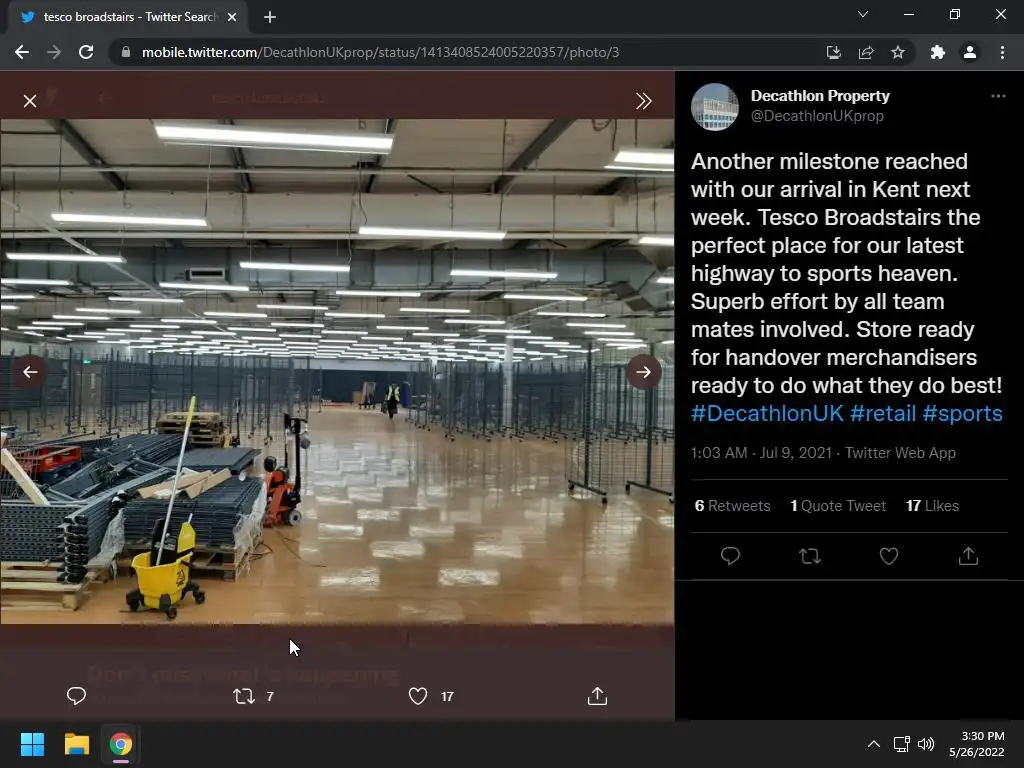Click the share icon in the side panel

[x=968, y=556]
